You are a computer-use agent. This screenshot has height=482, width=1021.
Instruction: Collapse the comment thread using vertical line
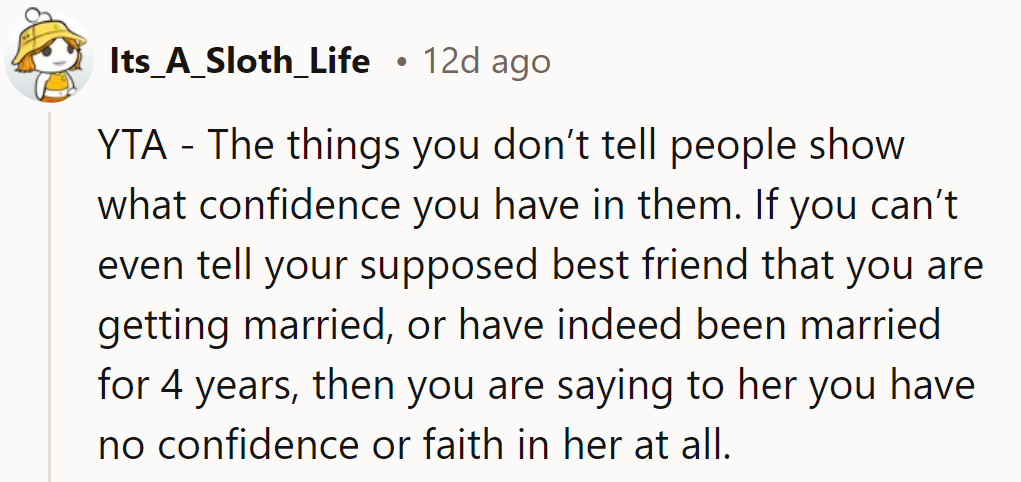tap(49, 300)
